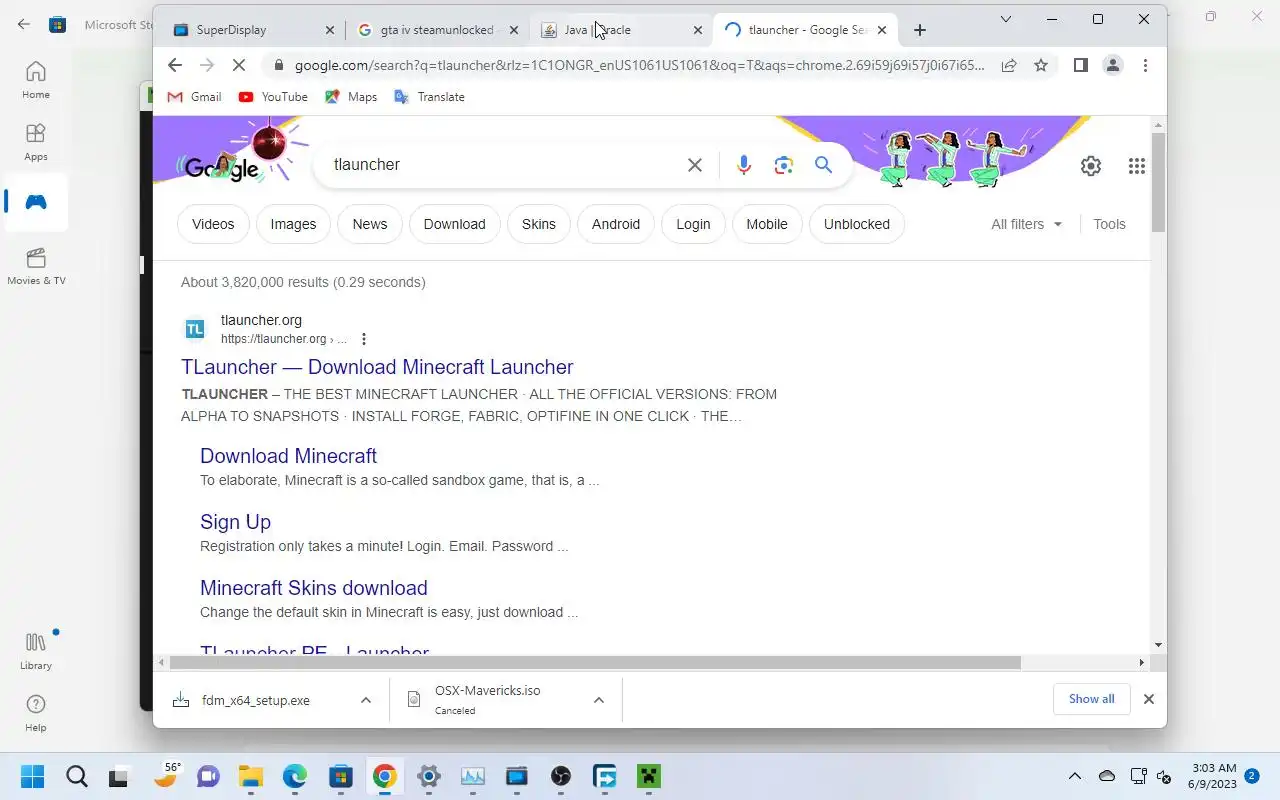
Task: Click the horizontal page scrollbar
Action: pos(595,662)
